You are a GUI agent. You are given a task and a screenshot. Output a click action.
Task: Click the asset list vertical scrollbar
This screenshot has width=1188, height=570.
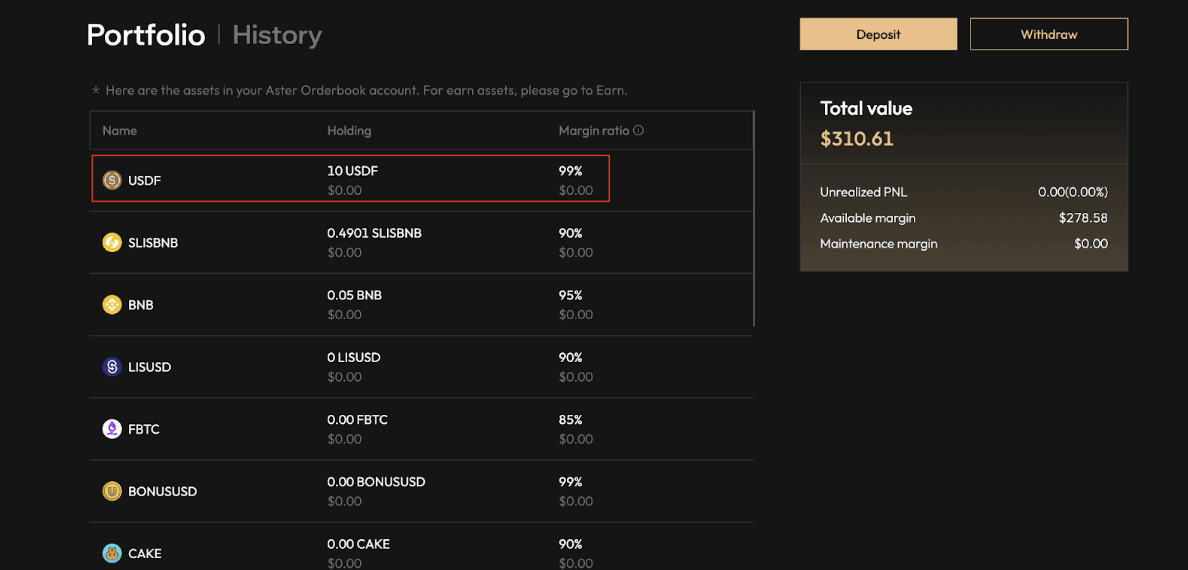pos(753,220)
